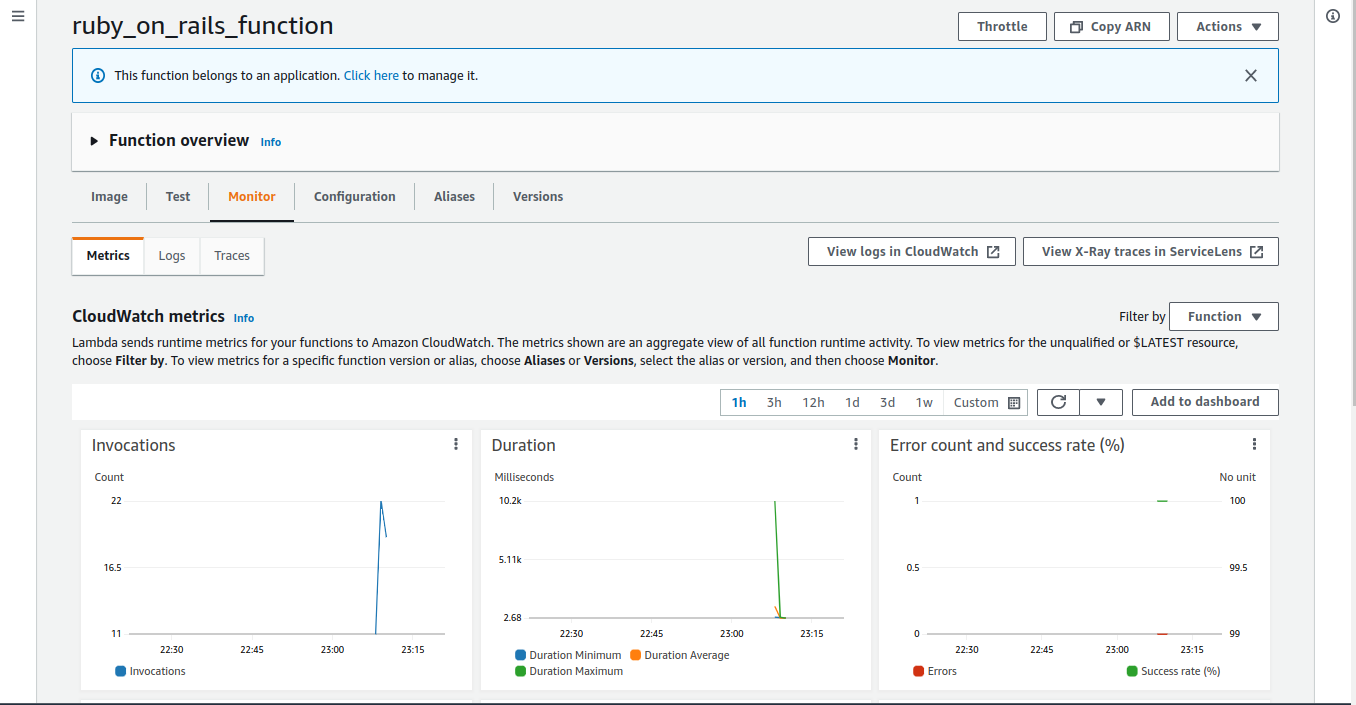
Task: Select the Traces sub-tab
Action: [x=232, y=256]
